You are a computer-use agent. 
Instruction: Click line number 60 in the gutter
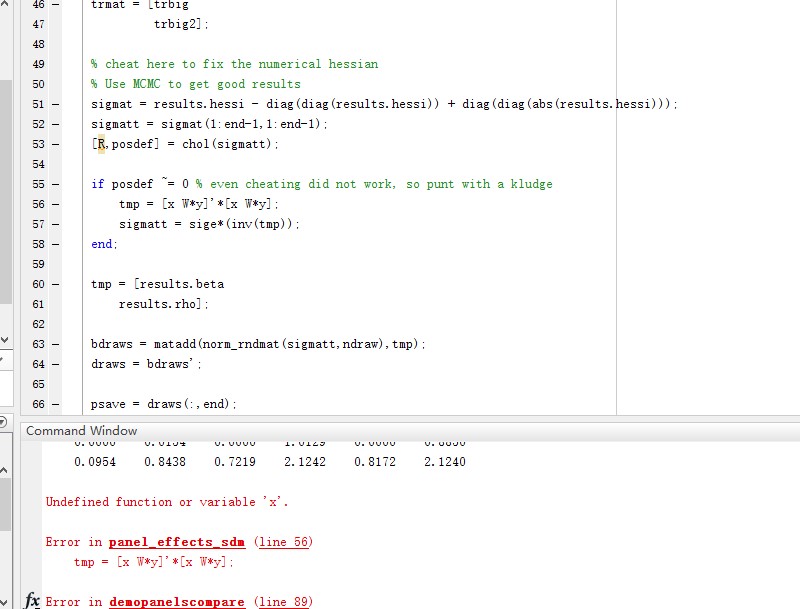point(39,284)
